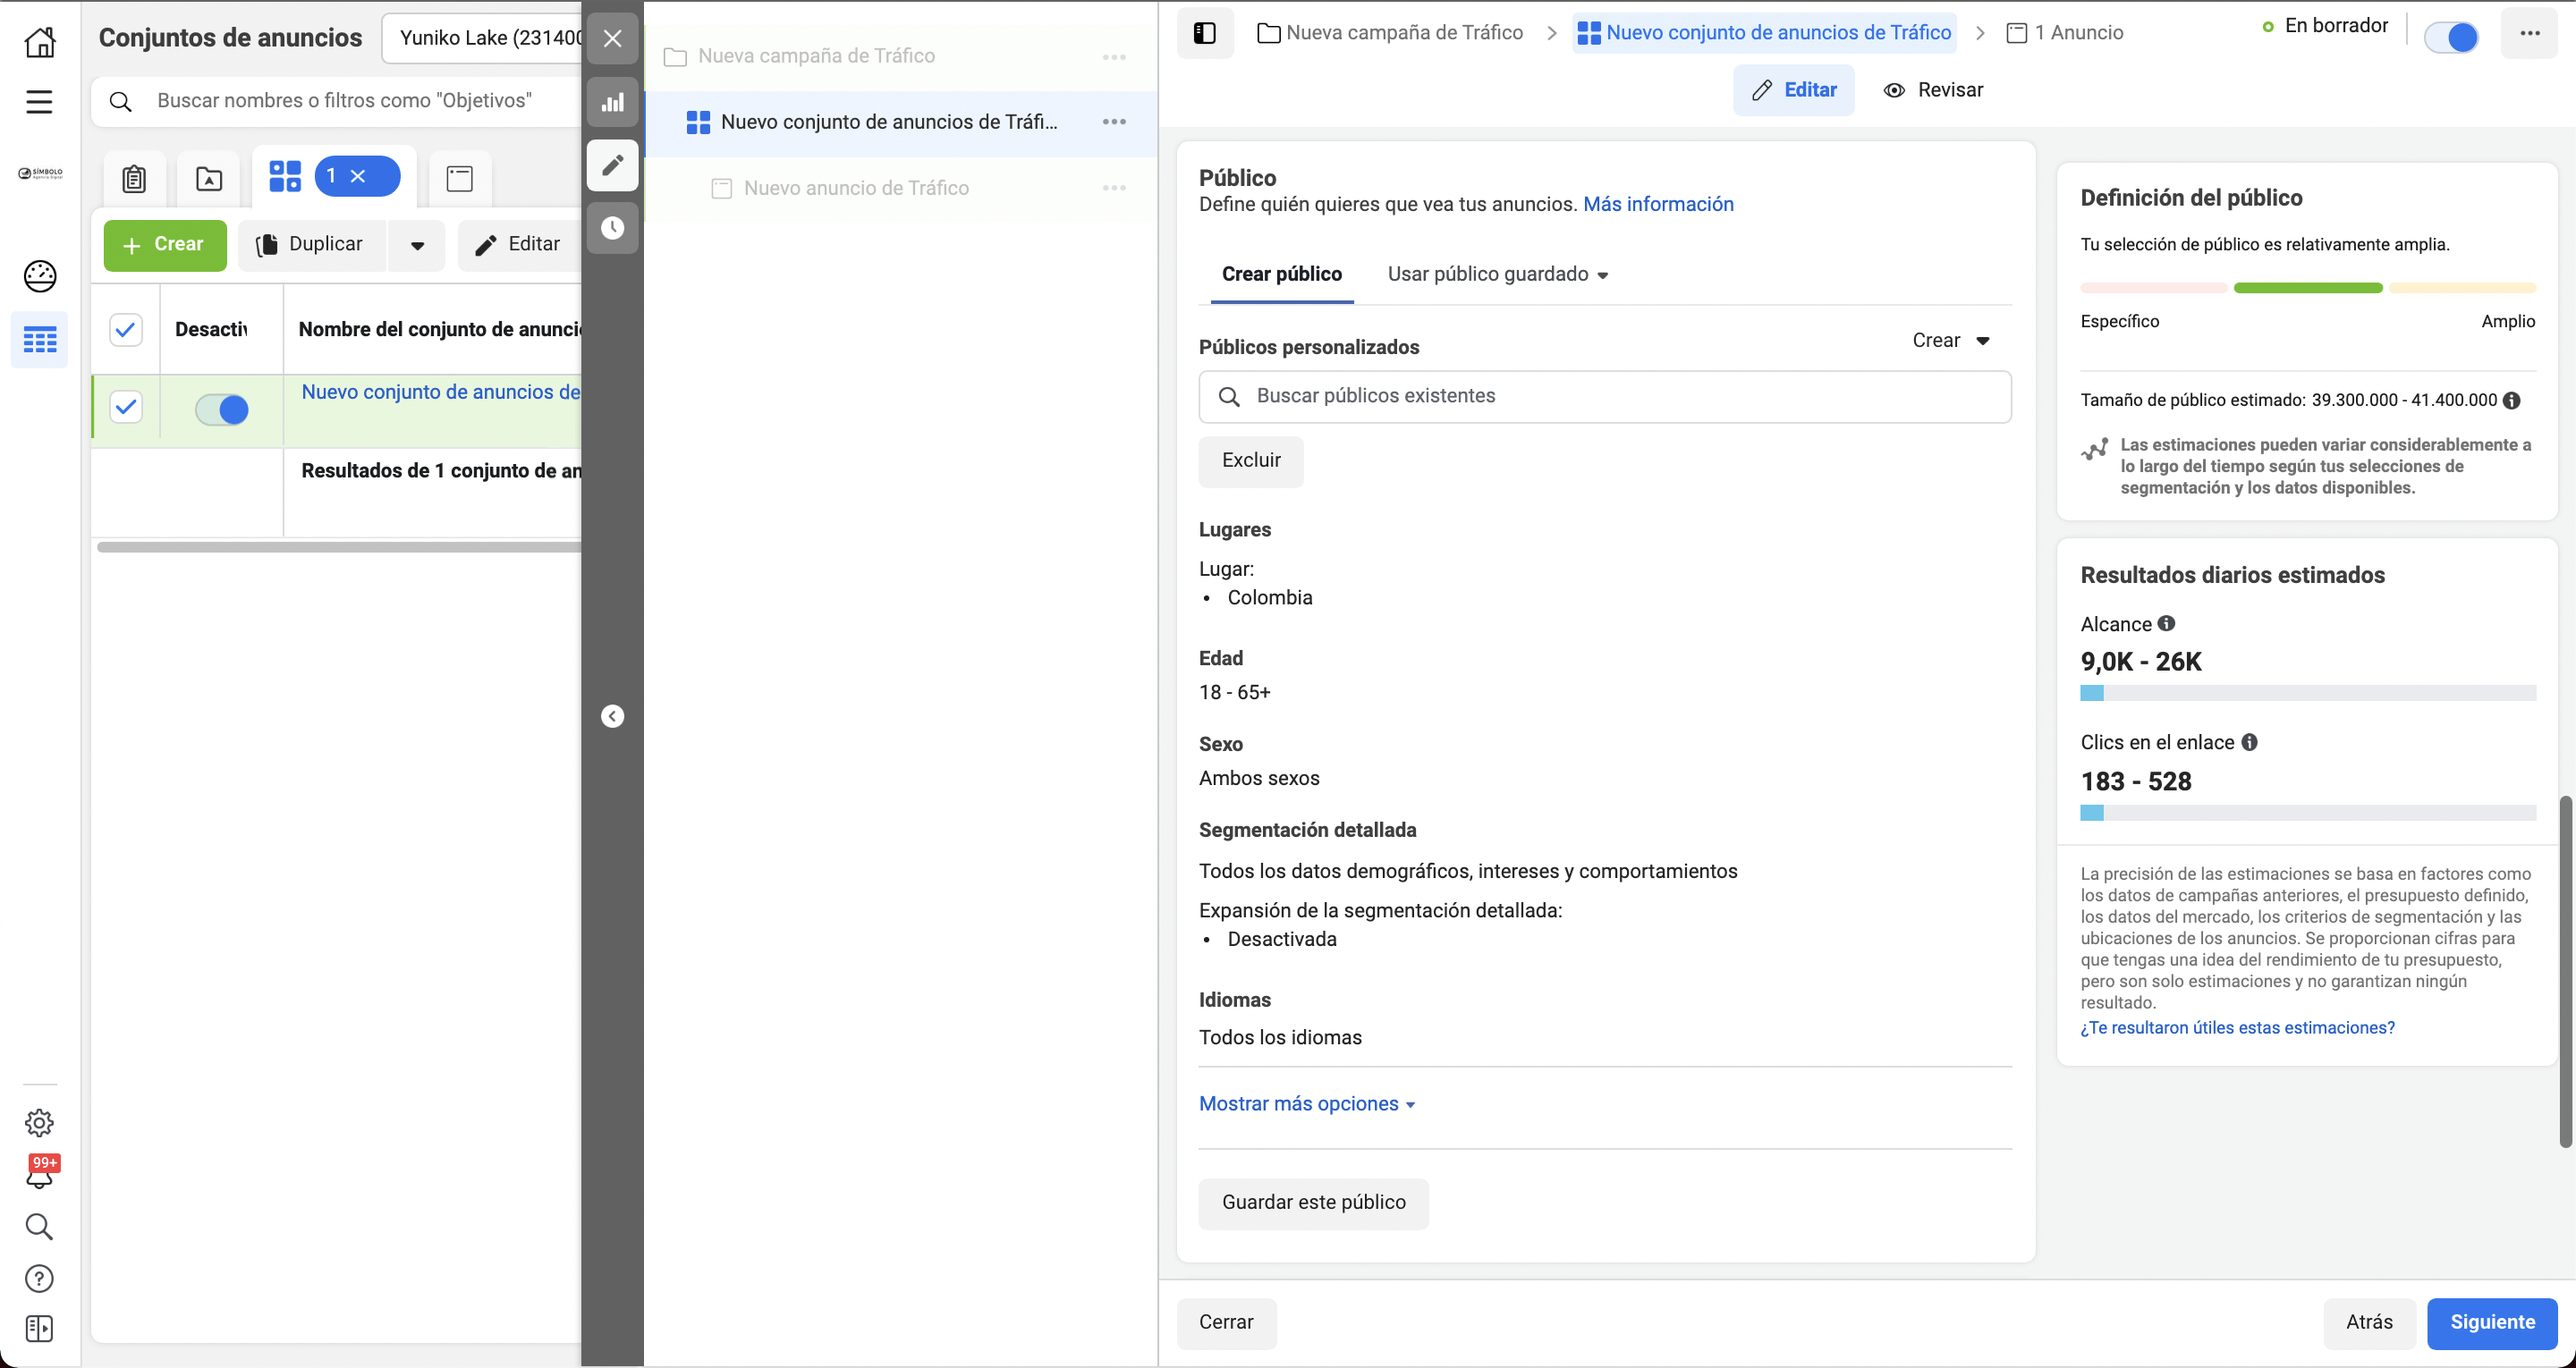Click the Buscar públicos existentes search field
The height and width of the screenshot is (1368, 2576).
(1604, 396)
